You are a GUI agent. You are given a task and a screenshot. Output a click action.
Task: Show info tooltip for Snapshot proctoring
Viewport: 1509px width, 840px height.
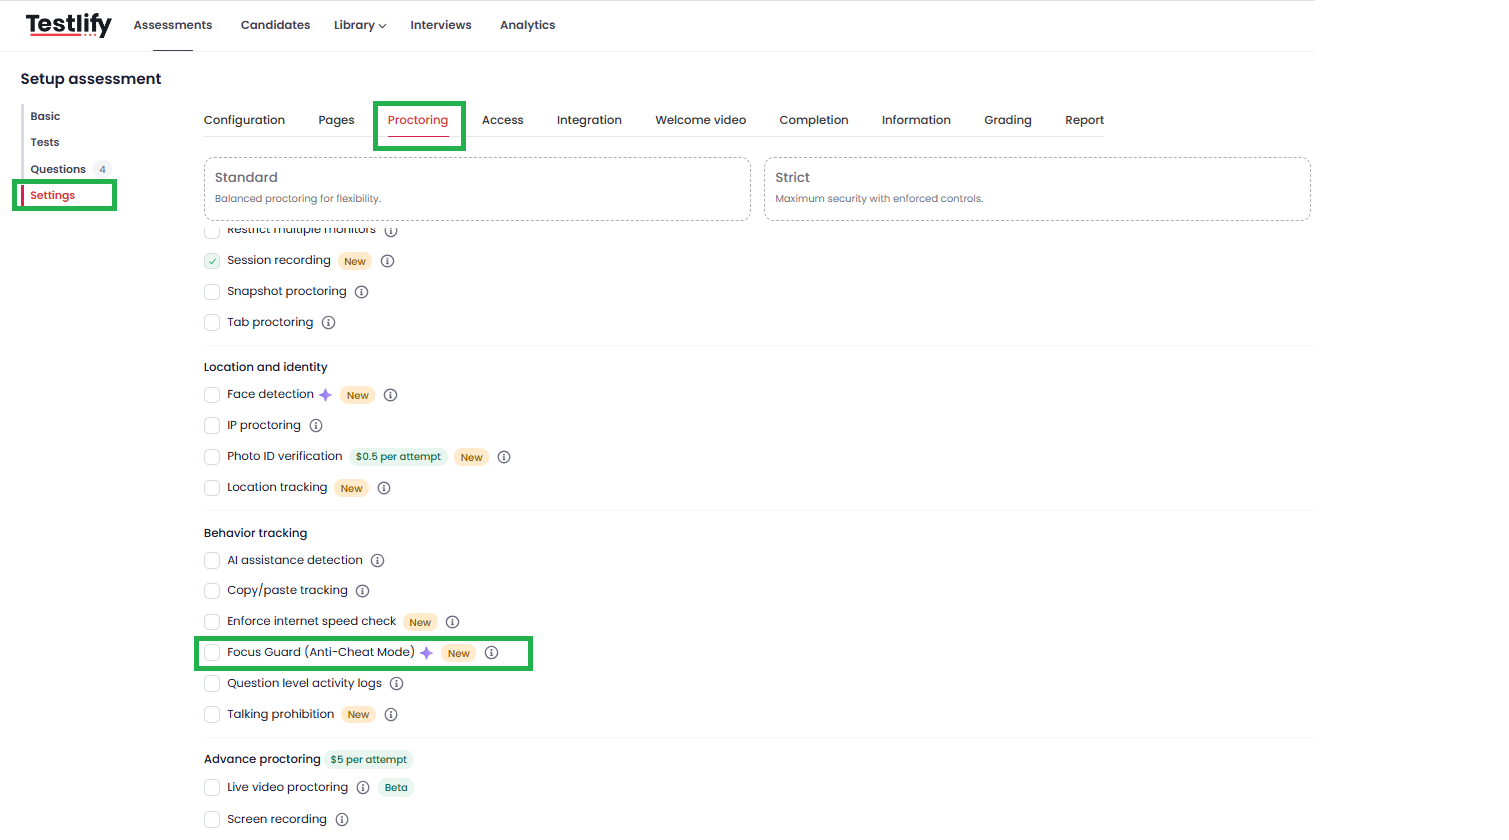362,292
